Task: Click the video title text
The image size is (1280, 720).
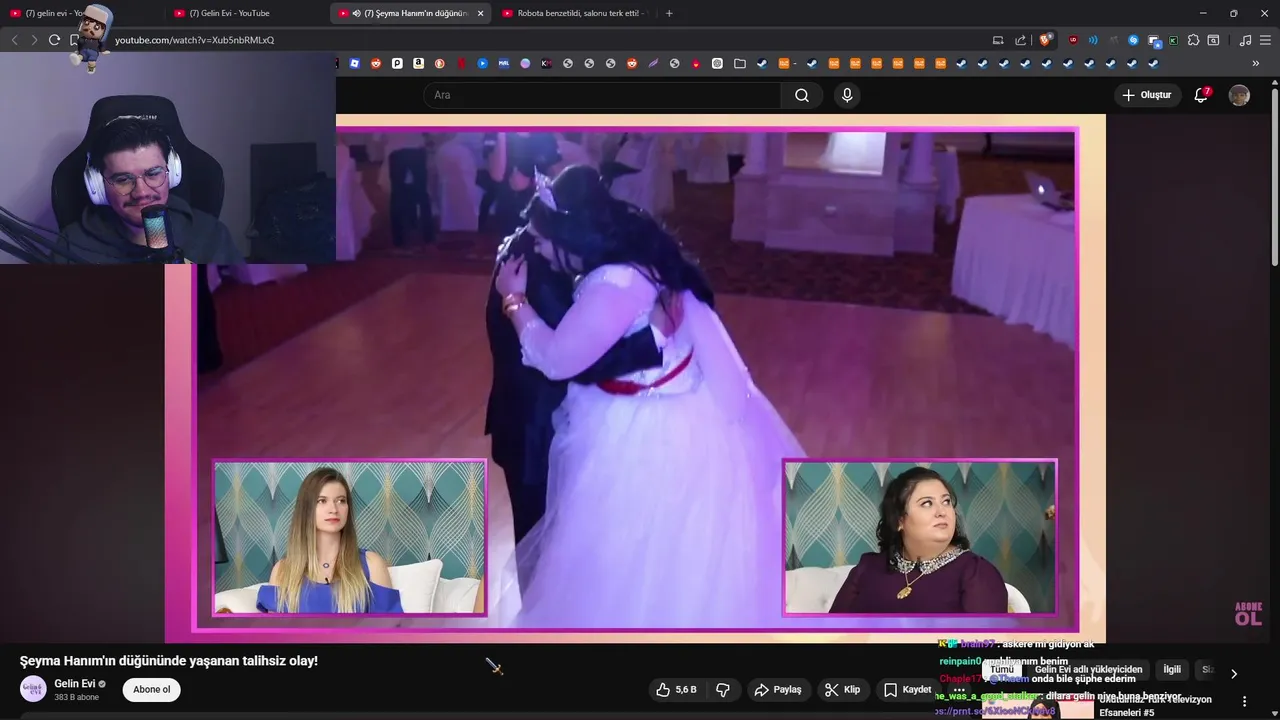Action: (x=169, y=661)
